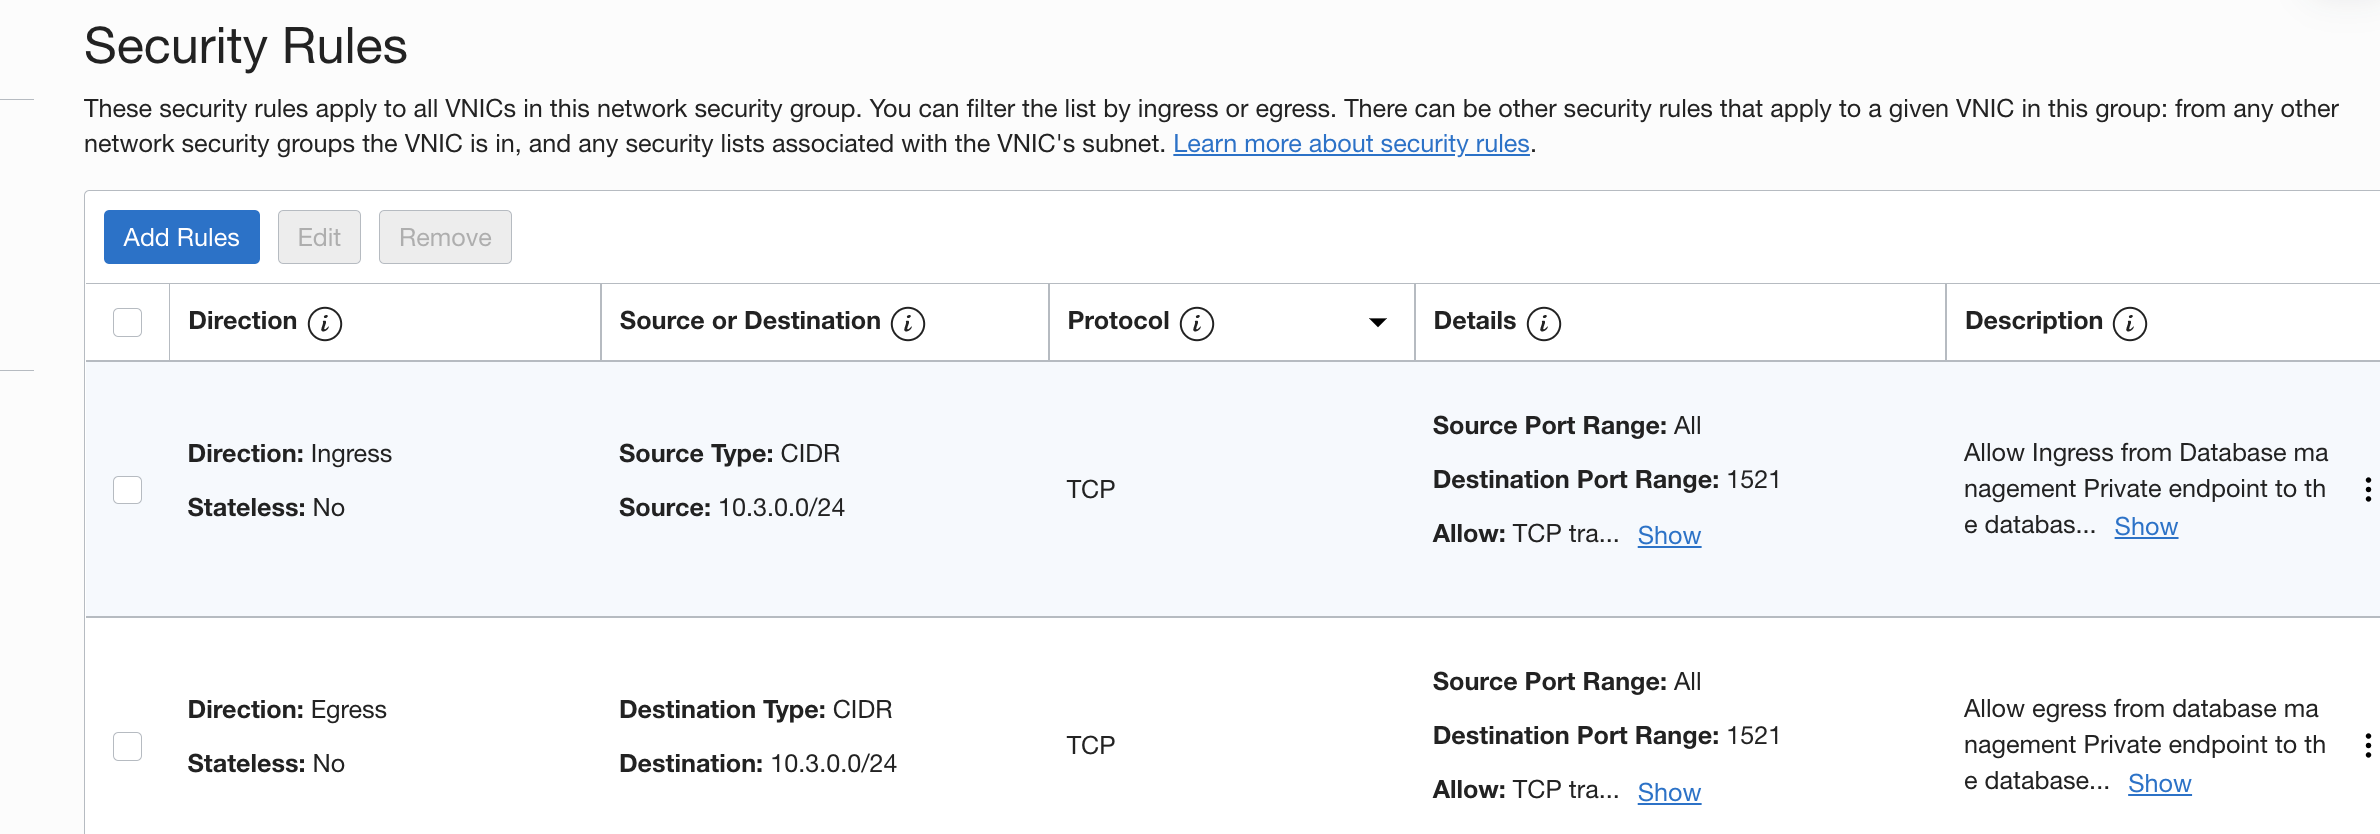Screen dimensions: 2380x834
Task: Open the Egress rule actions kebab menu
Action: tap(2367, 745)
